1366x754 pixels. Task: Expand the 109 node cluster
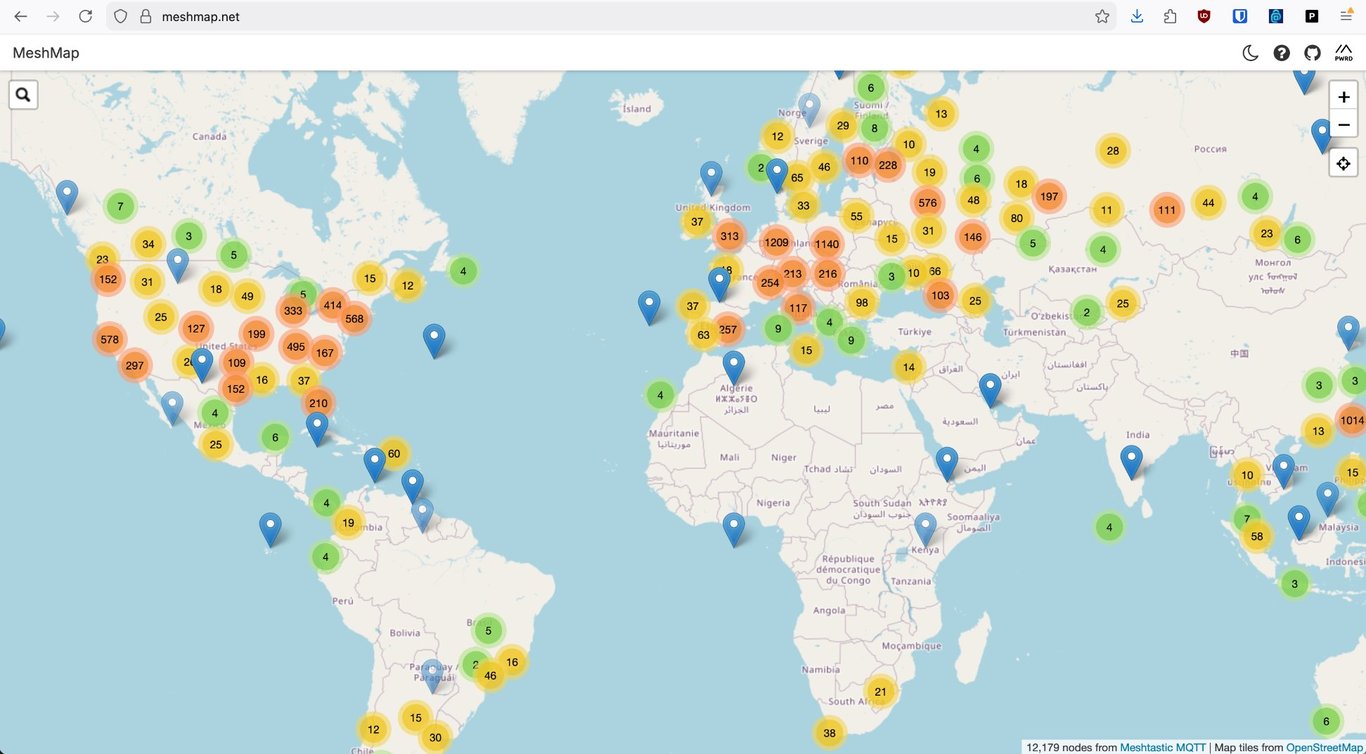coord(236,362)
